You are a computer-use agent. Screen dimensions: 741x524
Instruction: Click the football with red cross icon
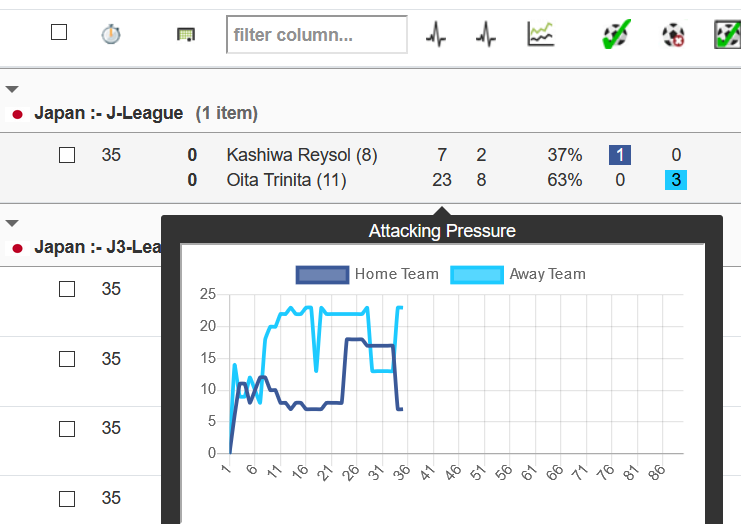pos(673,35)
